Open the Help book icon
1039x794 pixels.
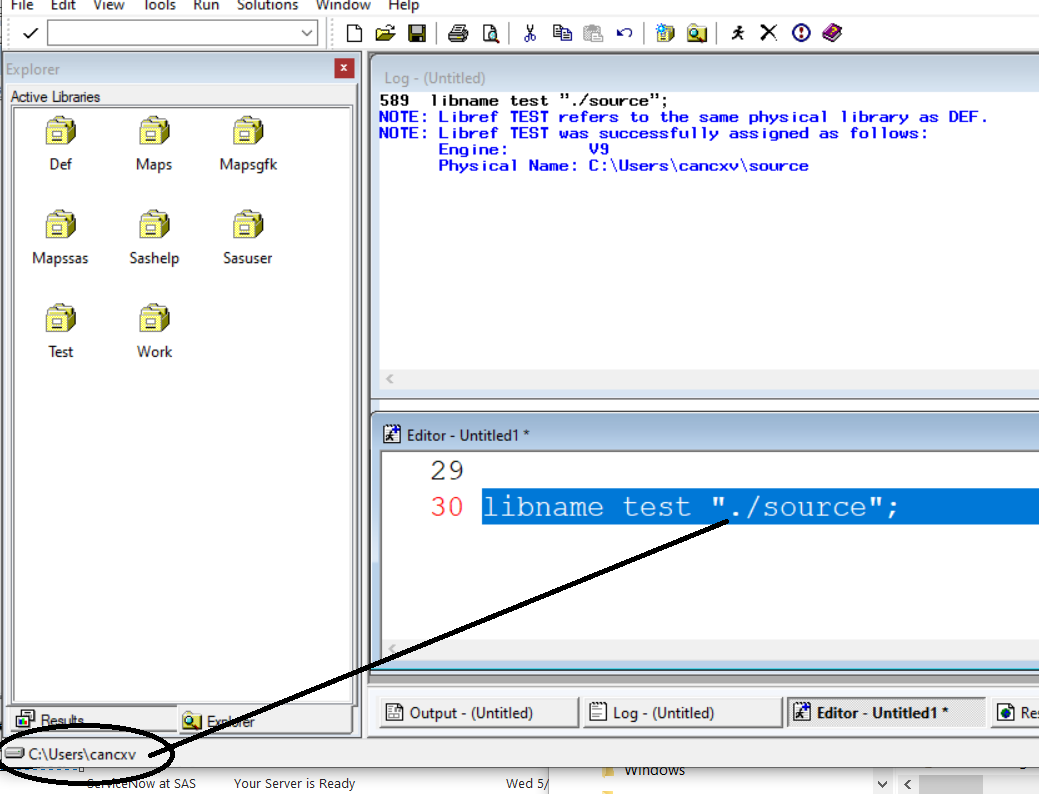pos(832,33)
